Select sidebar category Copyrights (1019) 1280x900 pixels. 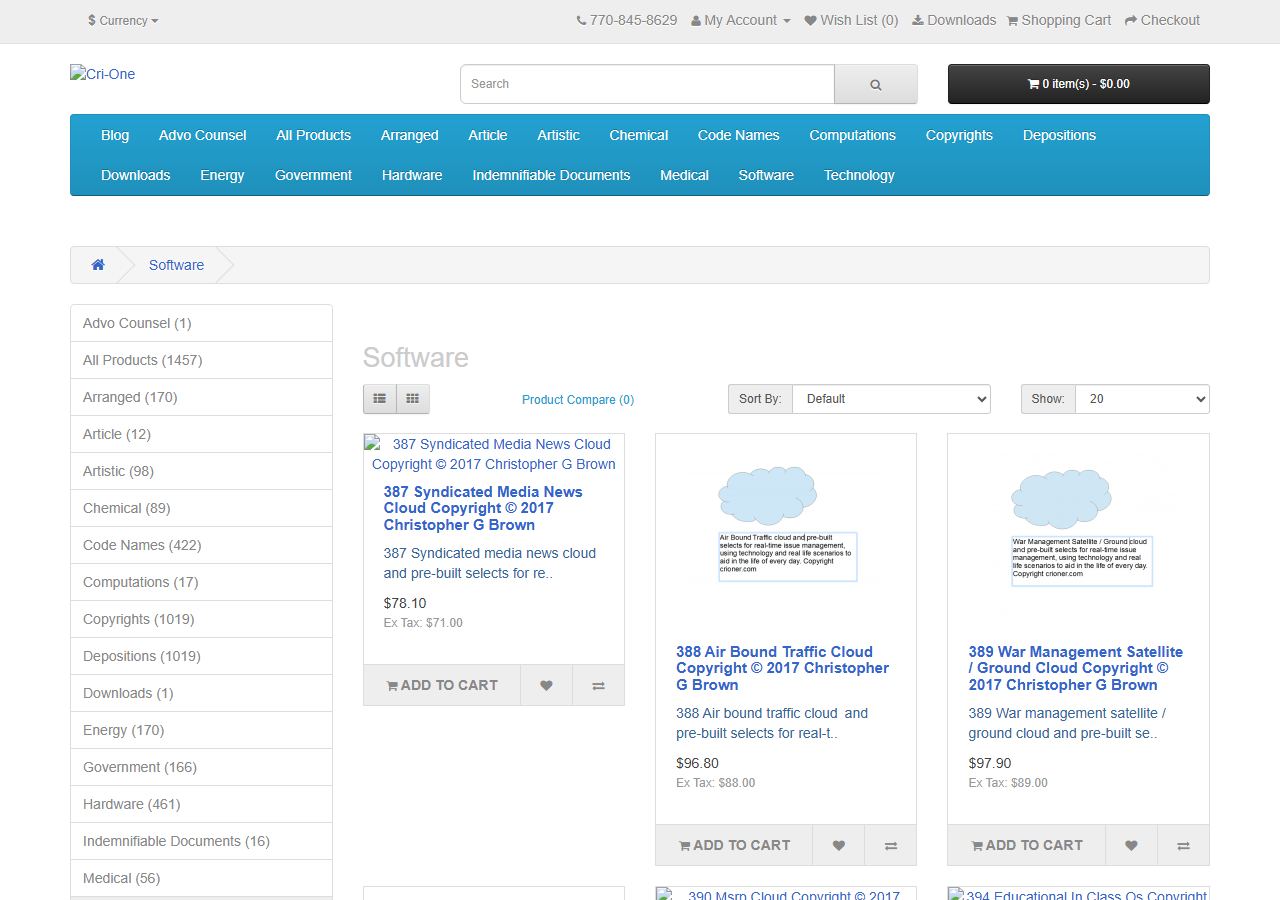pyautogui.click(x=201, y=619)
